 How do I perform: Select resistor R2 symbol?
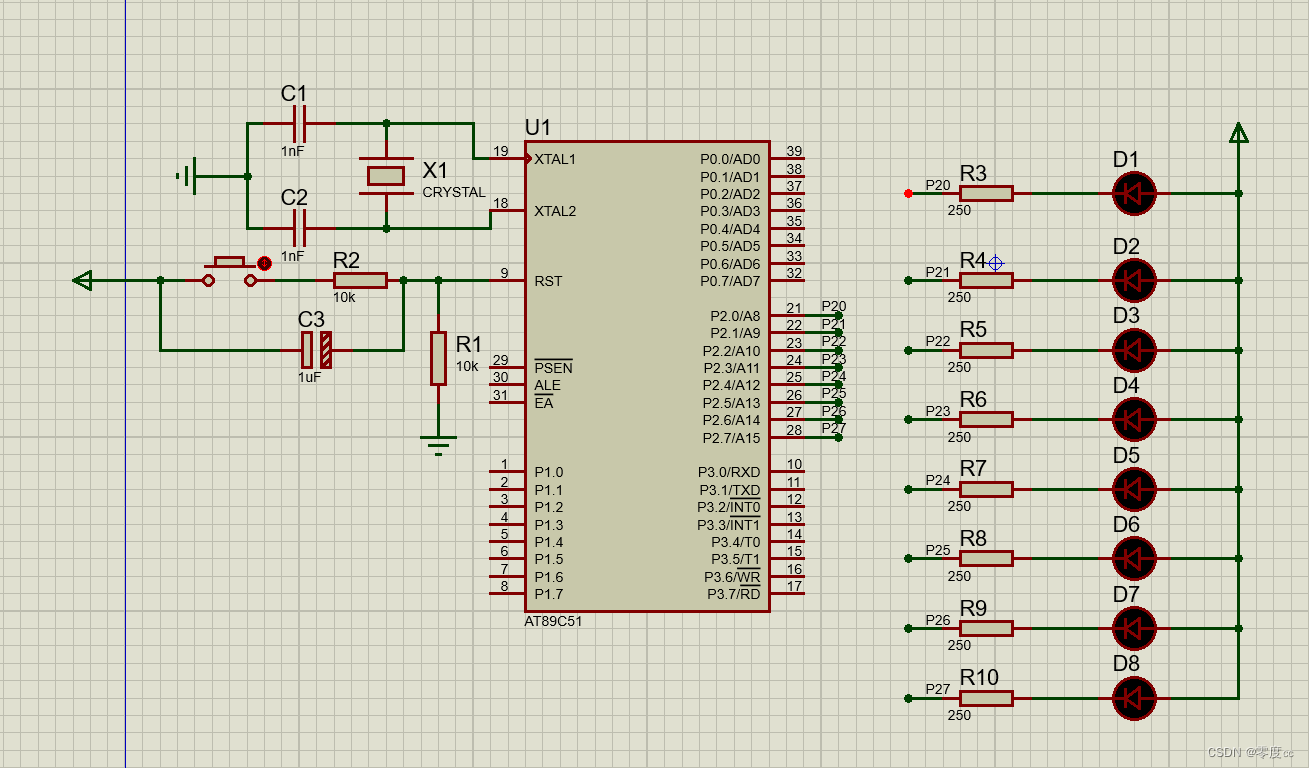point(360,280)
